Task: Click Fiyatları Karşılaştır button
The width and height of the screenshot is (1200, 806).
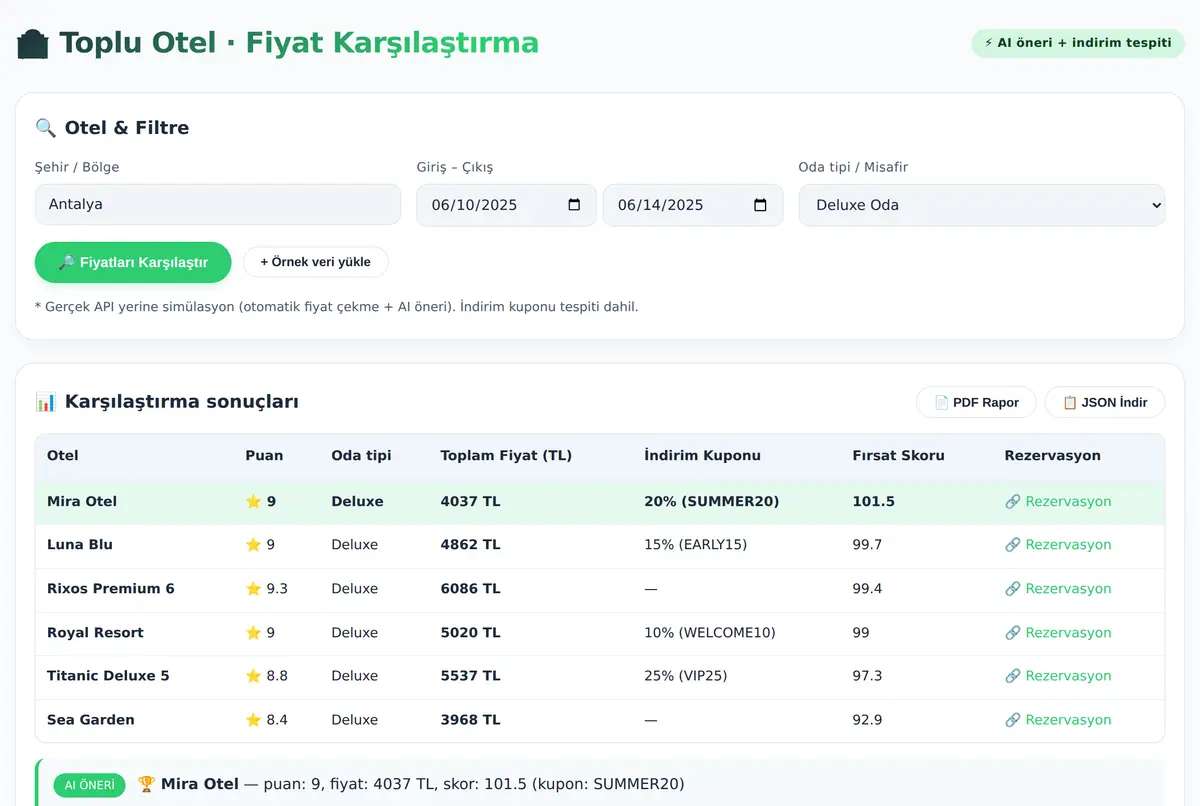Action: pyautogui.click(x=133, y=262)
